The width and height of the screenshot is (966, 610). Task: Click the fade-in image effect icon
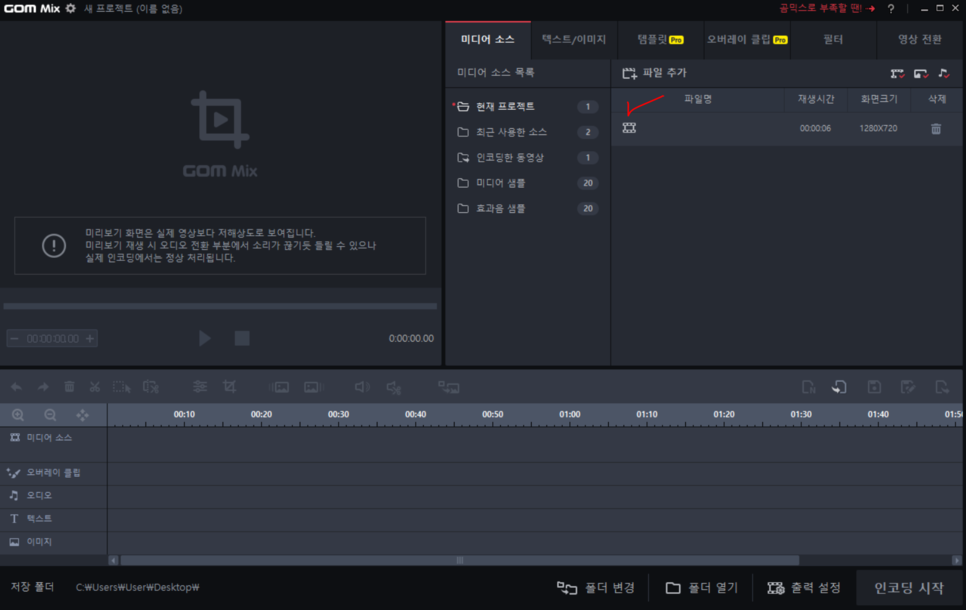point(279,387)
